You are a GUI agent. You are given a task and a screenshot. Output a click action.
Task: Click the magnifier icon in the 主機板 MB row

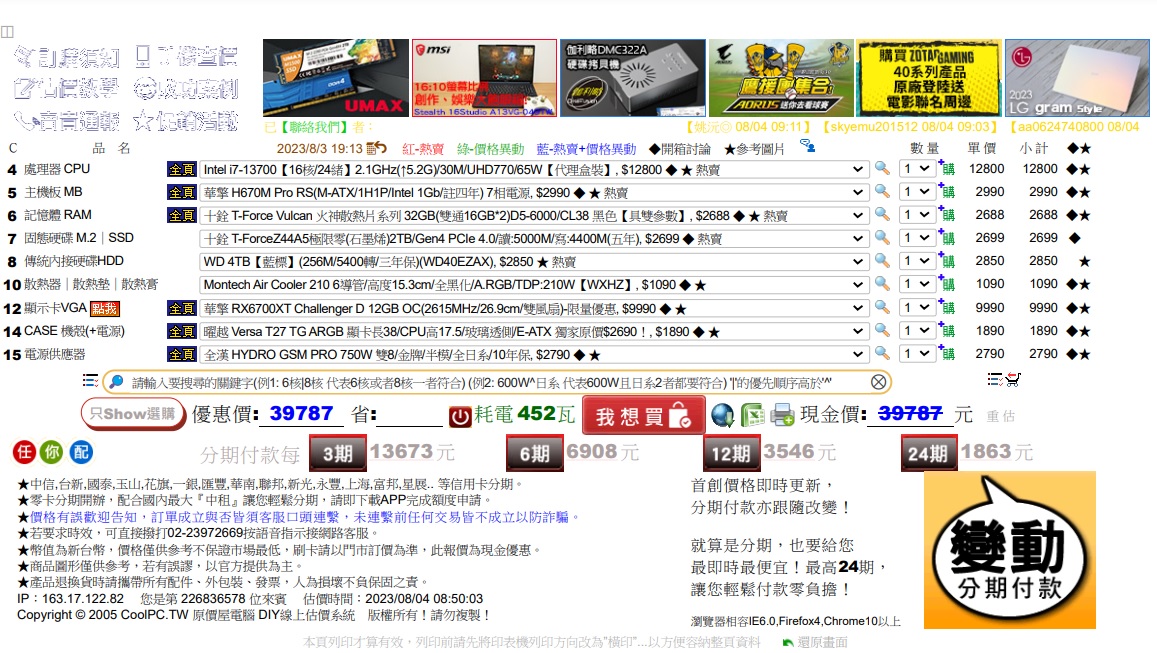coord(882,191)
